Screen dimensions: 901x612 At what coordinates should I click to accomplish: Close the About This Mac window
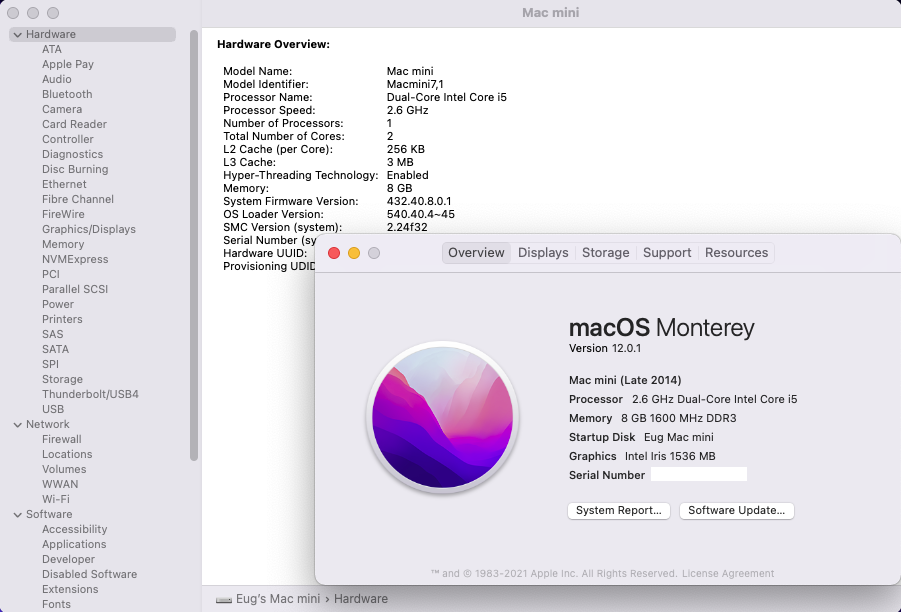[334, 253]
